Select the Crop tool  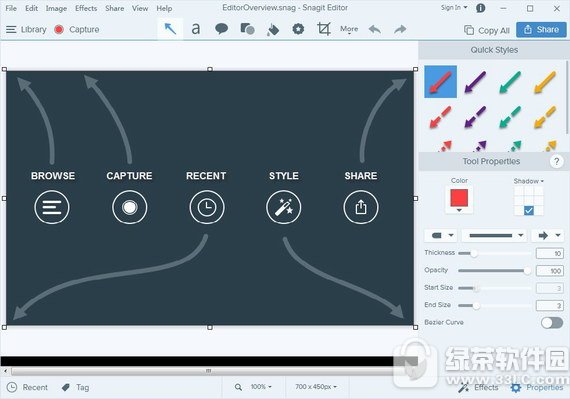pos(324,29)
